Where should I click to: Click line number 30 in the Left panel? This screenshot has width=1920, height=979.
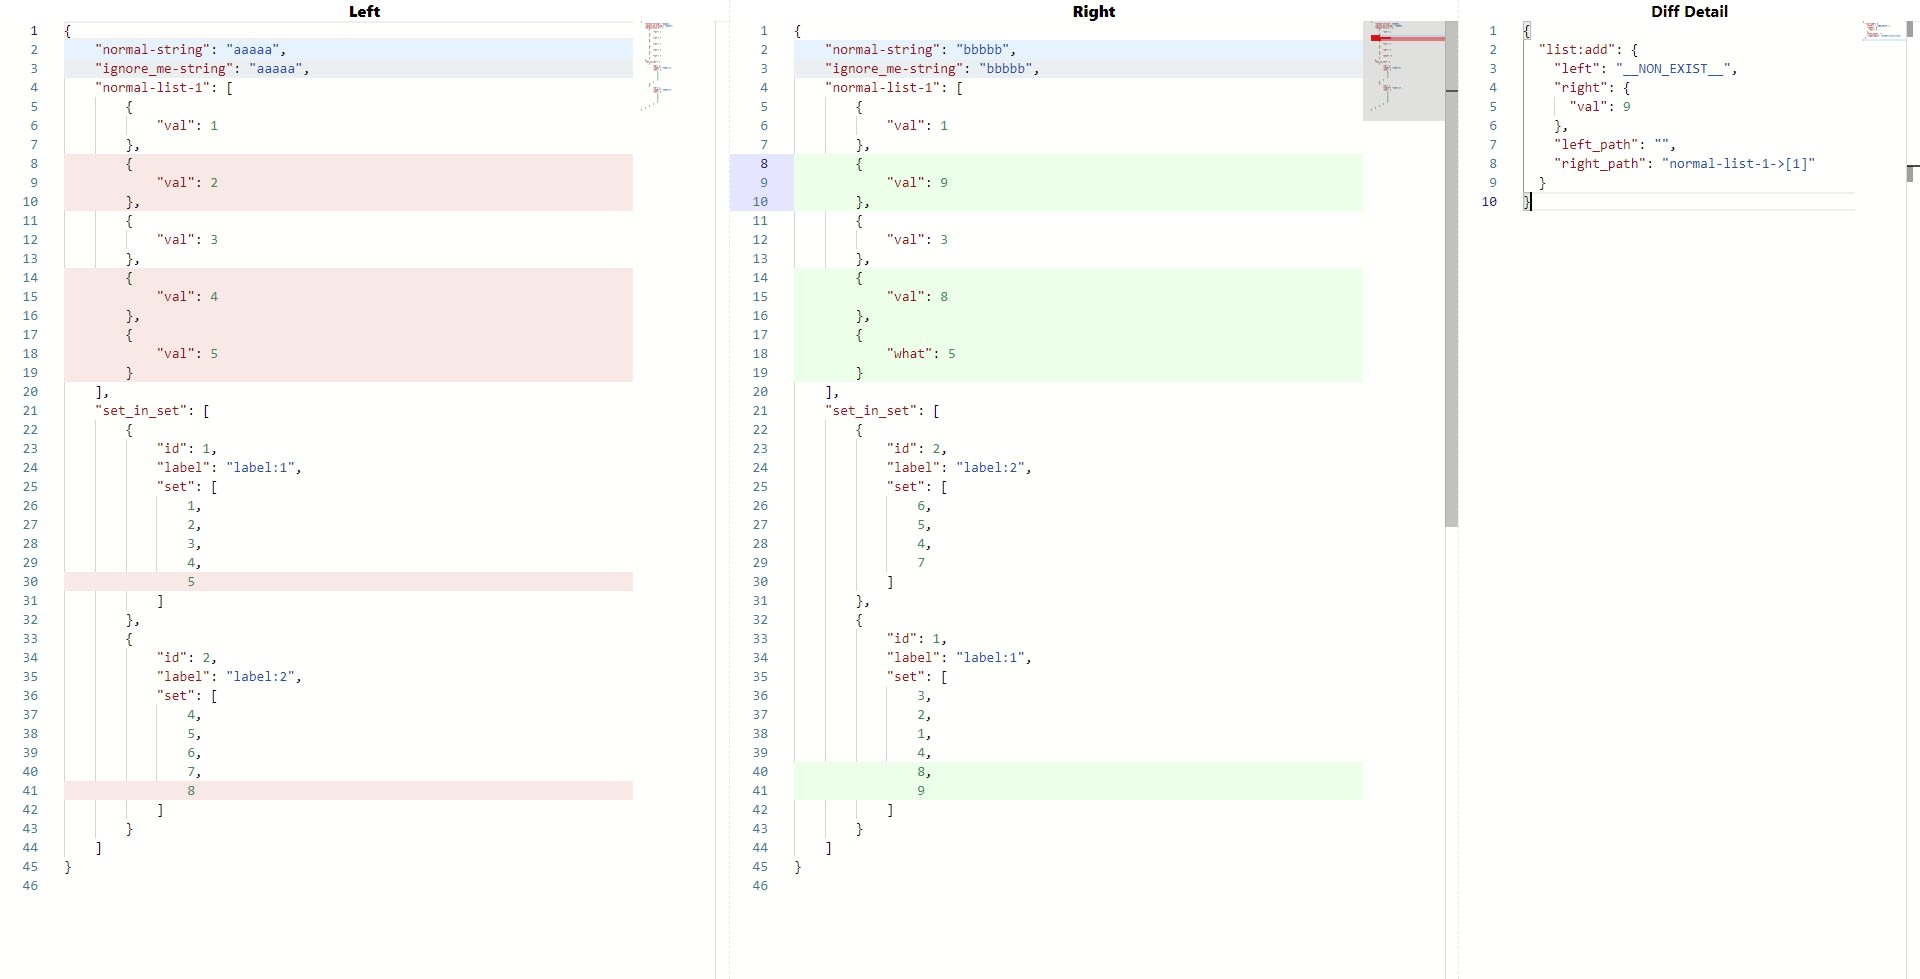point(31,581)
